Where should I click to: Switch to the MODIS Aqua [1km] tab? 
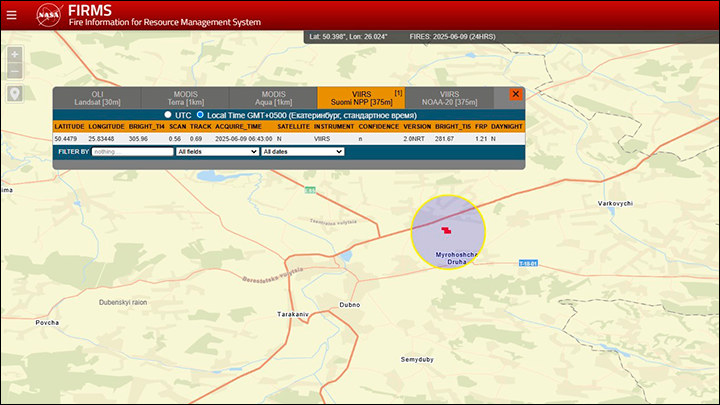[274, 98]
